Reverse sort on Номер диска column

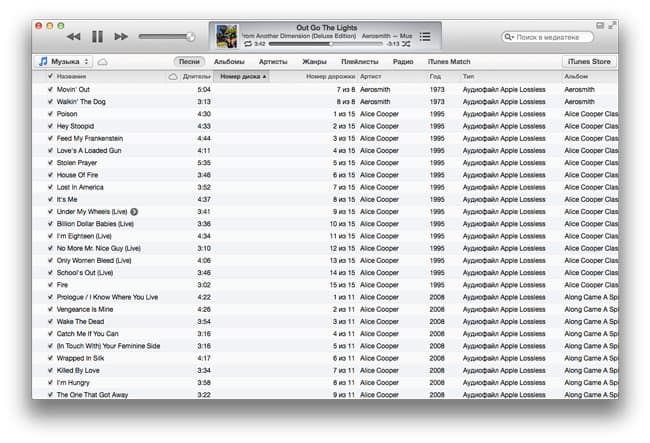pos(241,77)
